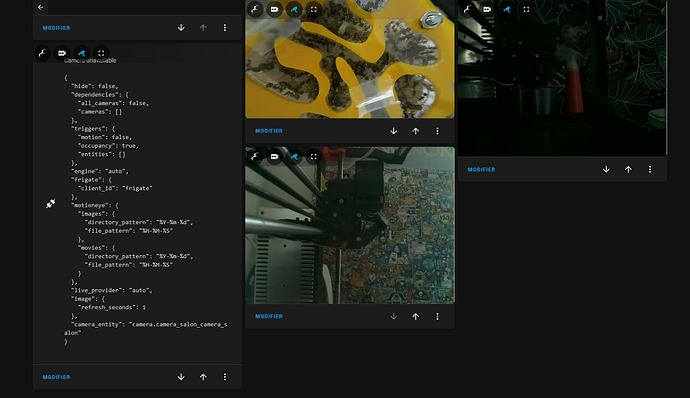Click the "motion": false line

pos(105,137)
